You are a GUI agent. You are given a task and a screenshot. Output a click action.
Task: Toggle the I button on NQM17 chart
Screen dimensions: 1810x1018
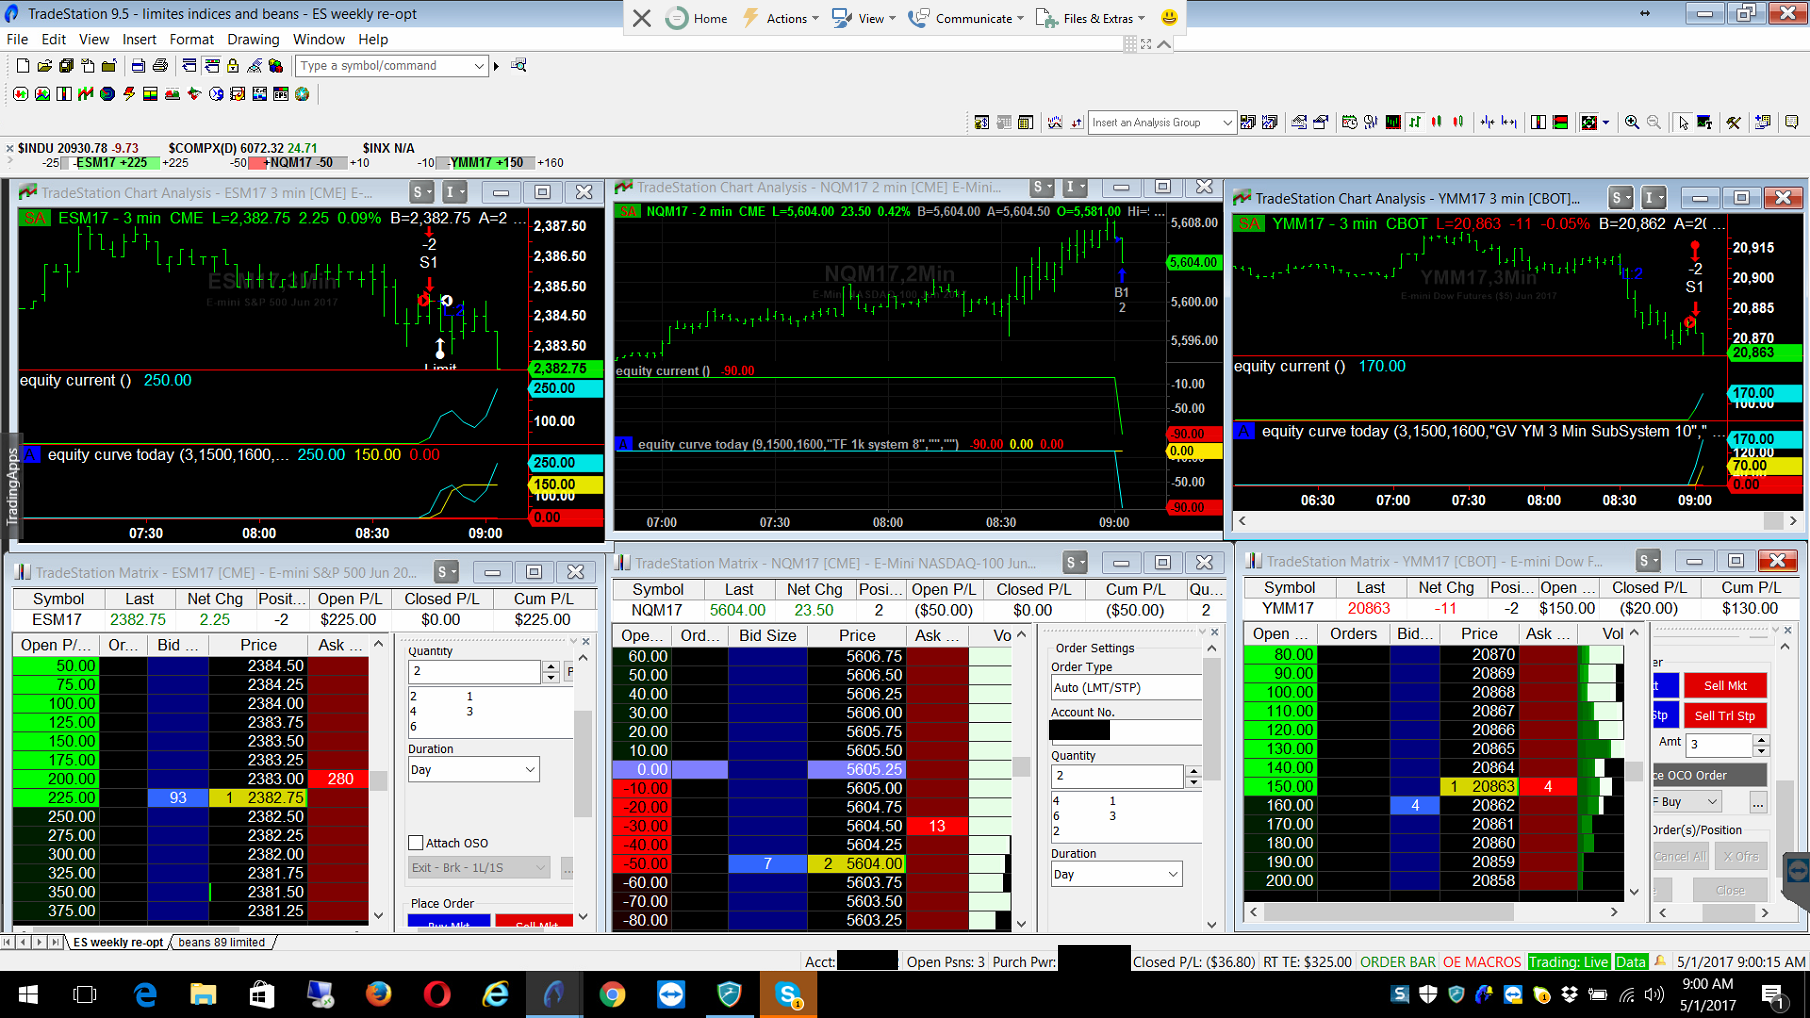click(x=1075, y=187)
